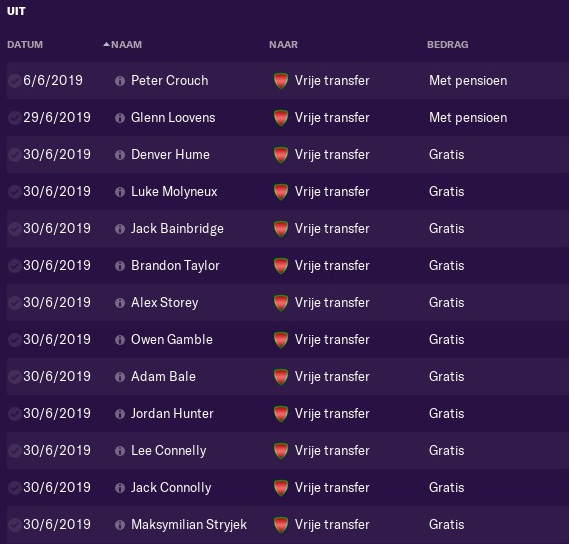Sort transfers by DATUM column header
Screen dimensions: 569x544
pyautogui.click(x=25, y=45)
